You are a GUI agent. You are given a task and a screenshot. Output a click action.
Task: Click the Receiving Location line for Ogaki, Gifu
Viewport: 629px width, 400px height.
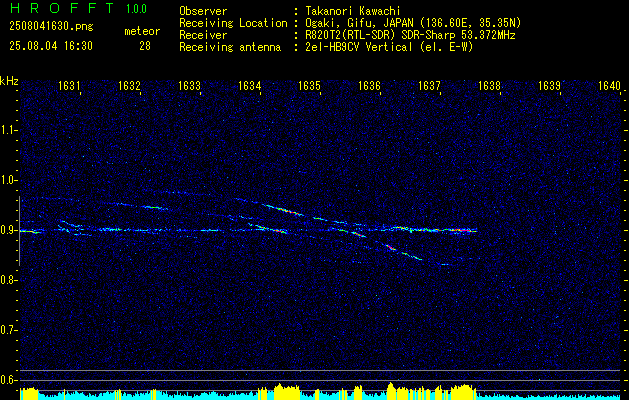pos(350,23)
